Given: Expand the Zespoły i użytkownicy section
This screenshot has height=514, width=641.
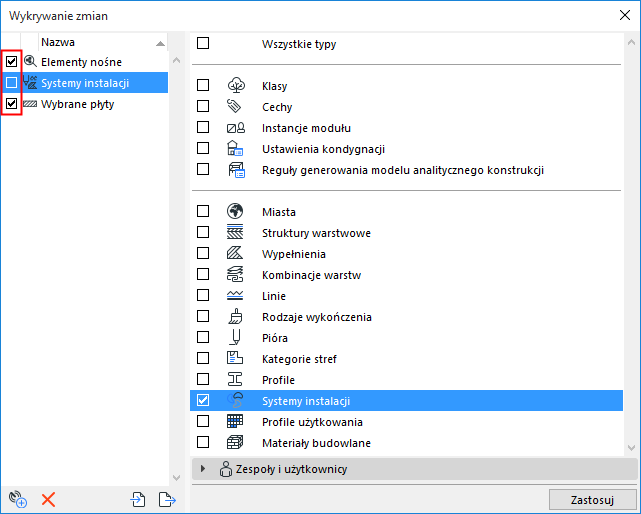Looking at the screenshot, I should (x=203, y=469).
